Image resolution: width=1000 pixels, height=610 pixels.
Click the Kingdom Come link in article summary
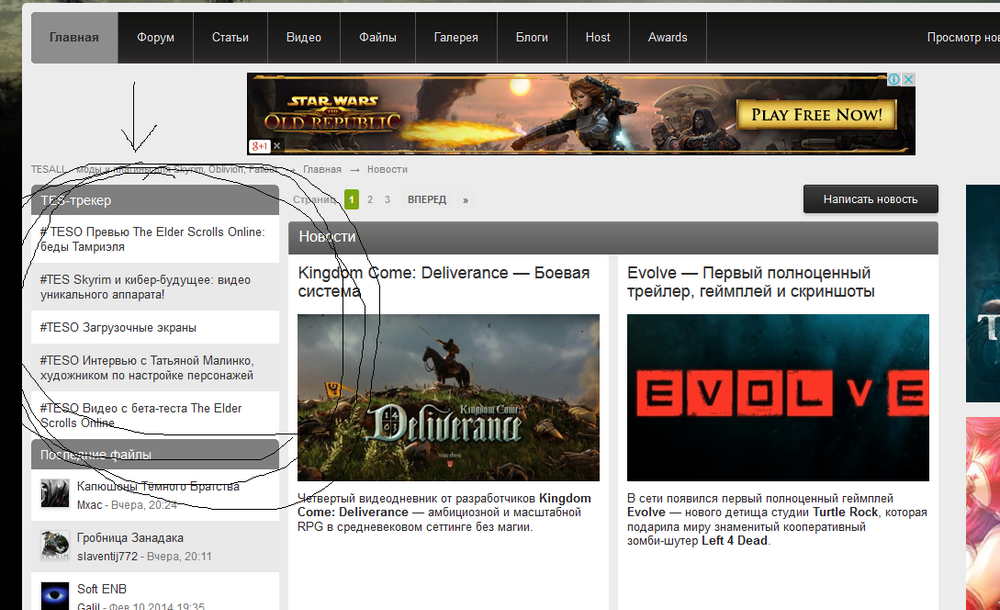[x=443, y=505]
